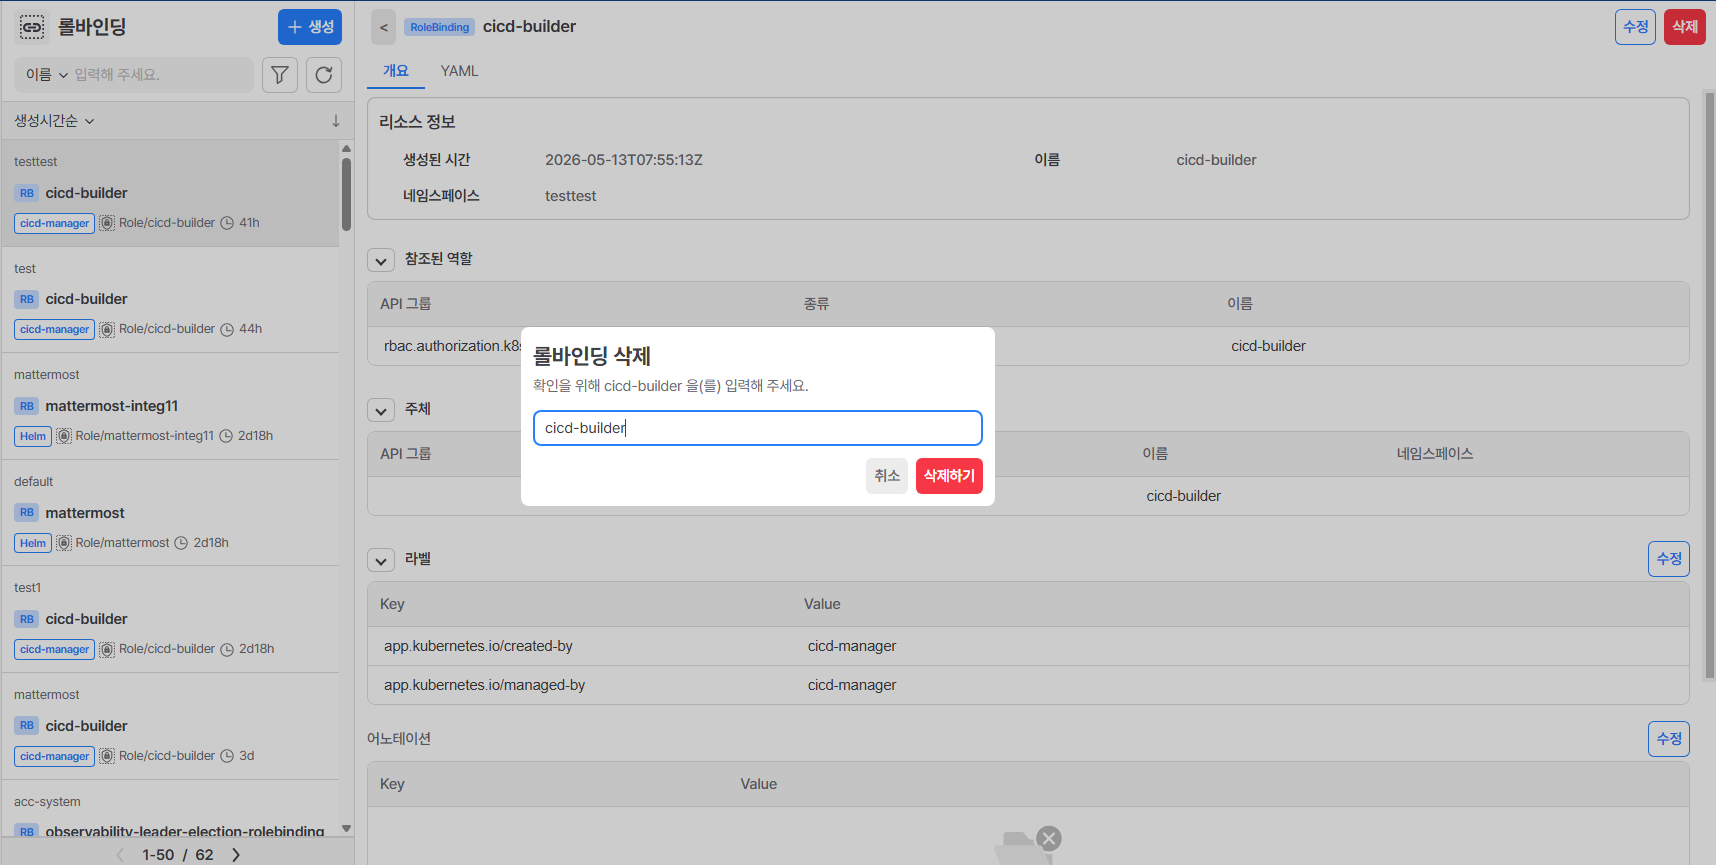Refresh the rolebinding list

[324, 75]
